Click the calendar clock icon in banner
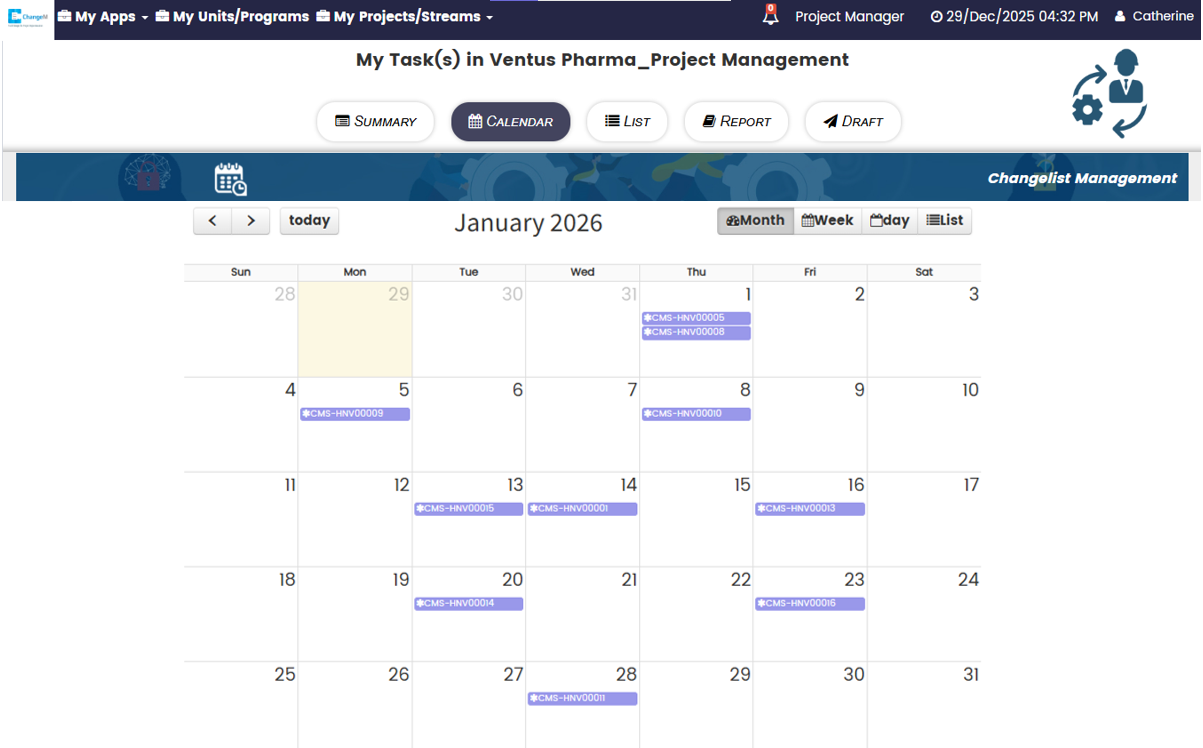The height and width of the screenshot is (748, 1203). tap(230, 179)
